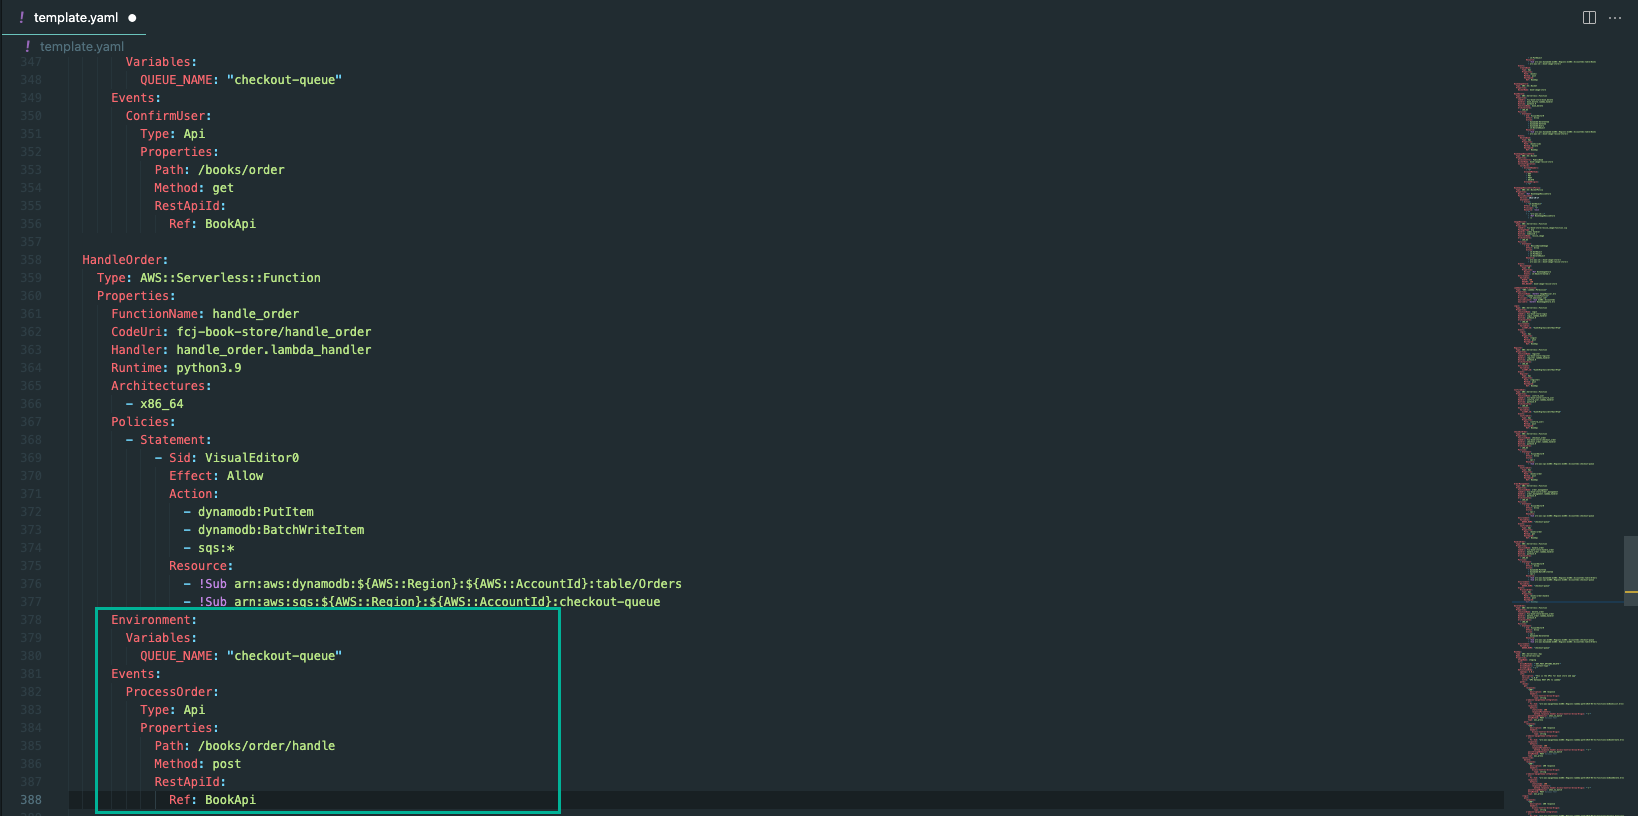Click the CodeUri value 'fcj-book-store/handle_order'

click(274, 332)
